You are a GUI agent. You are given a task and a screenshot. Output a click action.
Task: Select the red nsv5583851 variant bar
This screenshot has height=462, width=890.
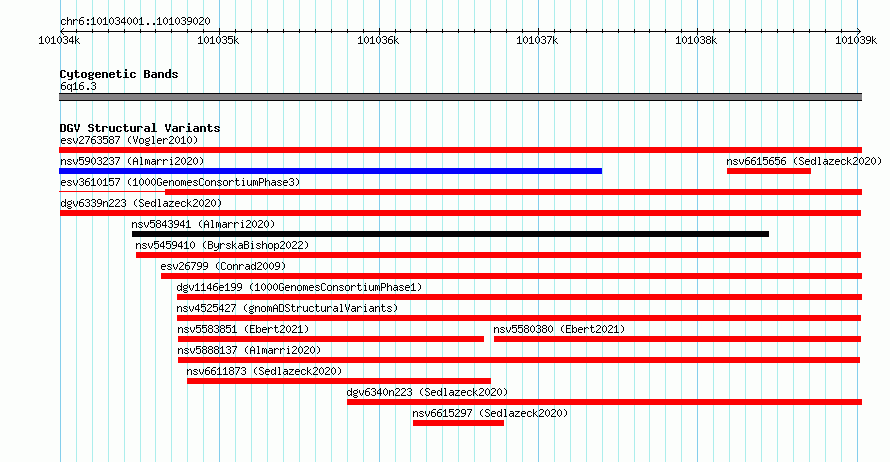[331, 339]
